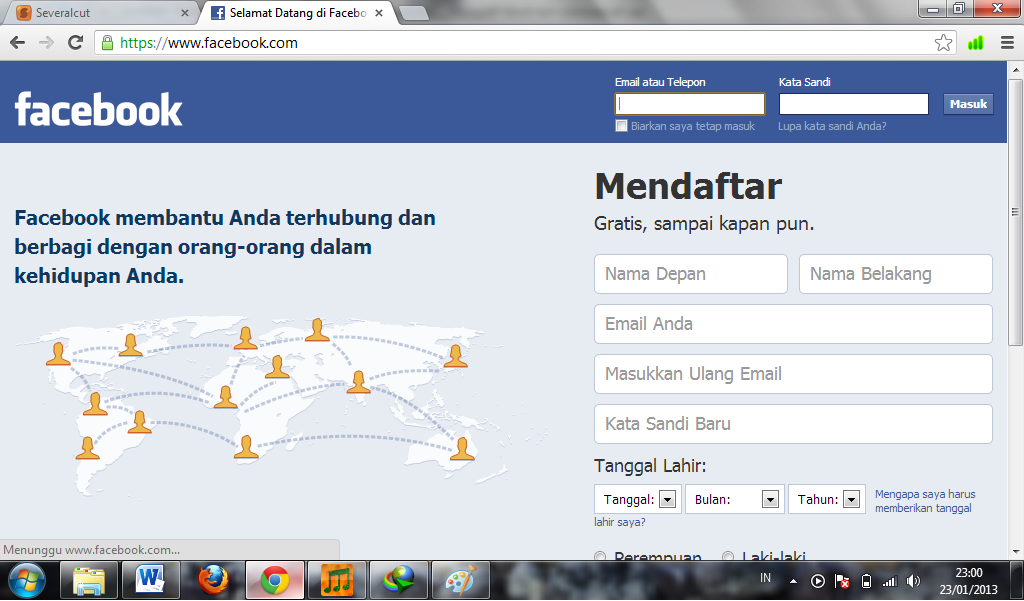Go back with browser back arrow
The width and height of the screenshot is (1024, 601).
(18, 43)
